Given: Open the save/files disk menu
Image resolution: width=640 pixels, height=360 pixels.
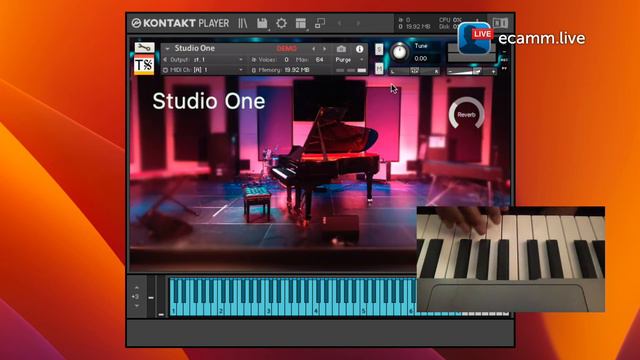Looking at the screenshot, I should click(x=262, y=23).
